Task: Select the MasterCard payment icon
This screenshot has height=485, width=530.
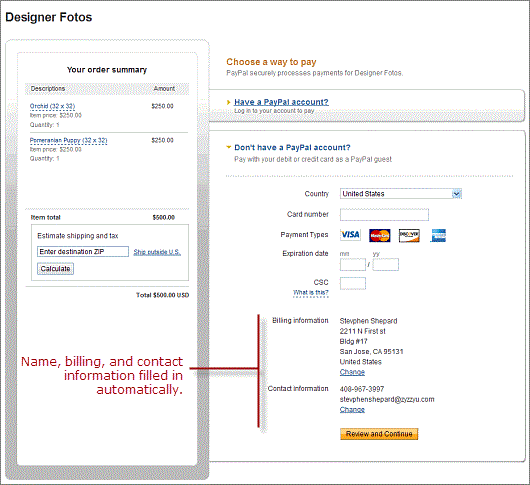Action: point(380,236)
